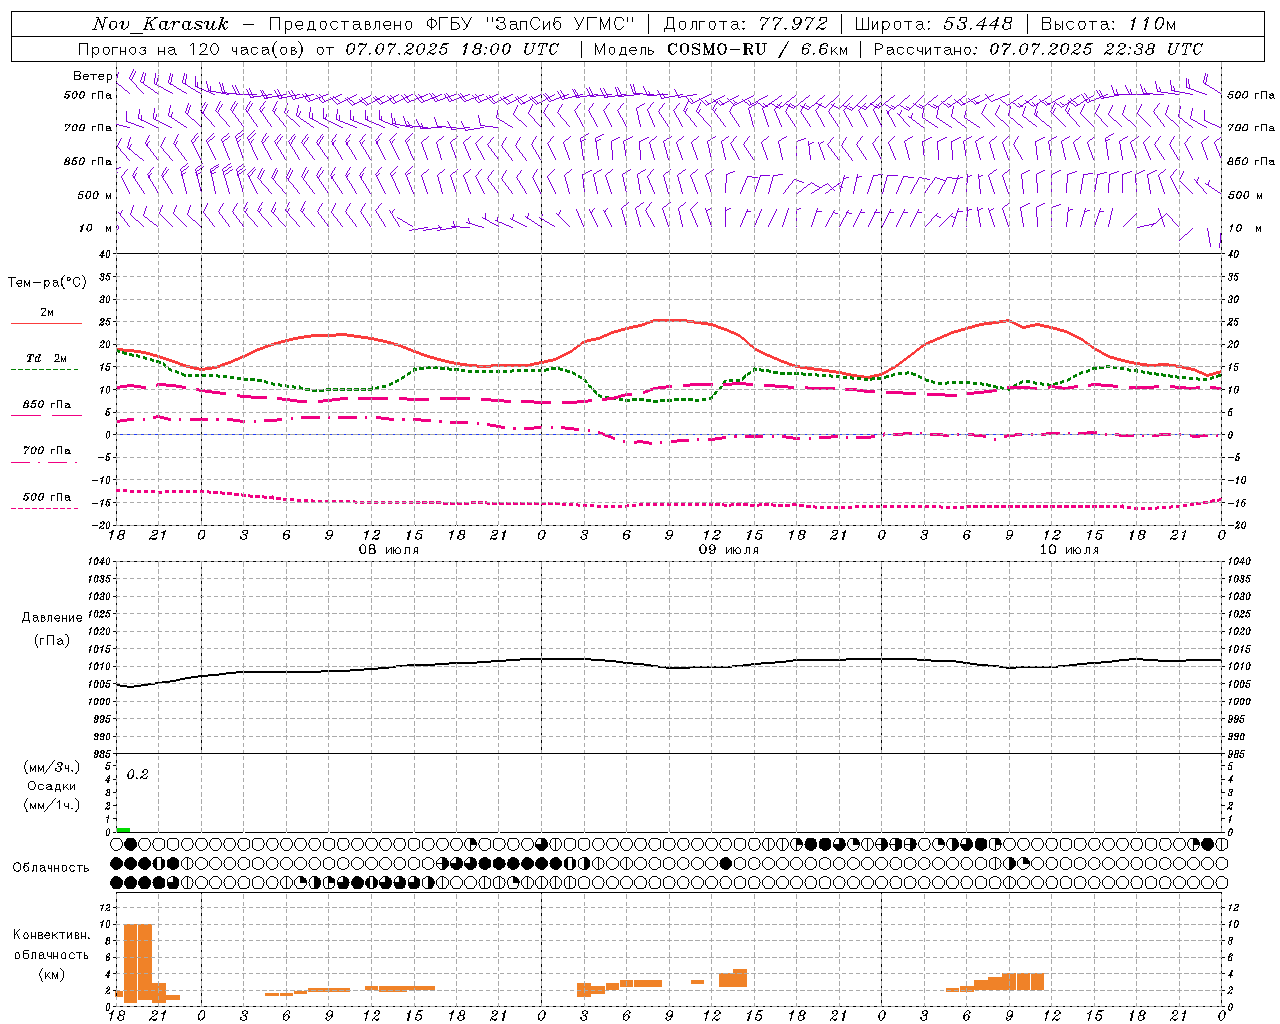This screenshot has width=1280, height=1024.
Task: Click the Конвективн. label text
Action: [x=52, y=935]
